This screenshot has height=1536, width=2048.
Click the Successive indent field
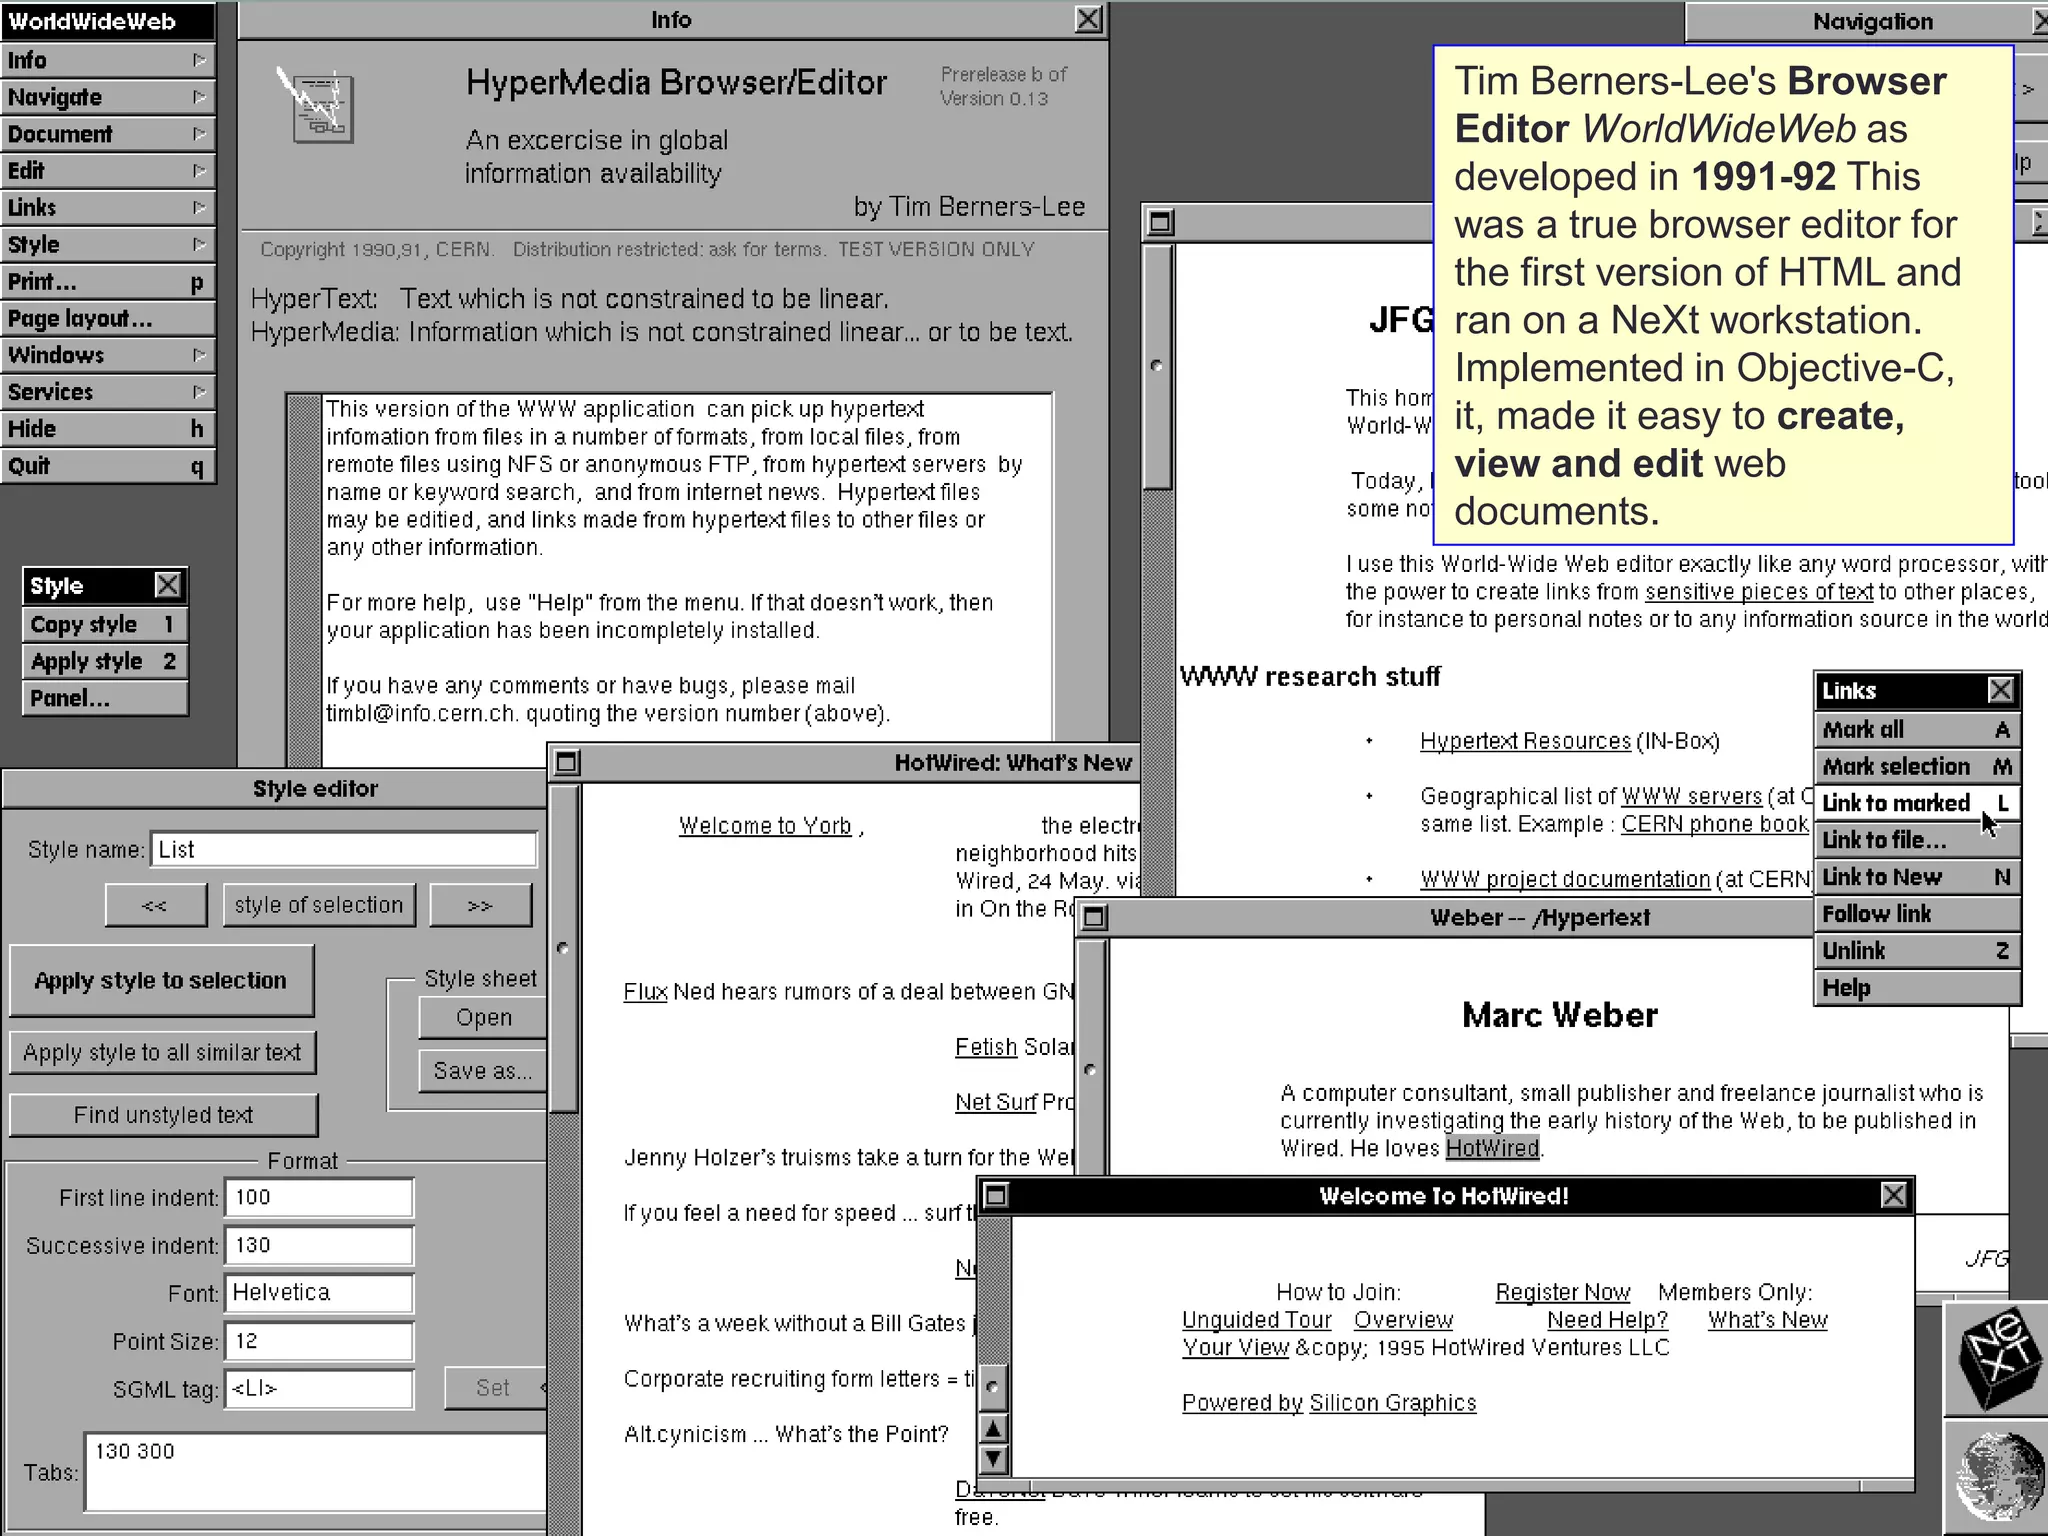[319, 1245]
